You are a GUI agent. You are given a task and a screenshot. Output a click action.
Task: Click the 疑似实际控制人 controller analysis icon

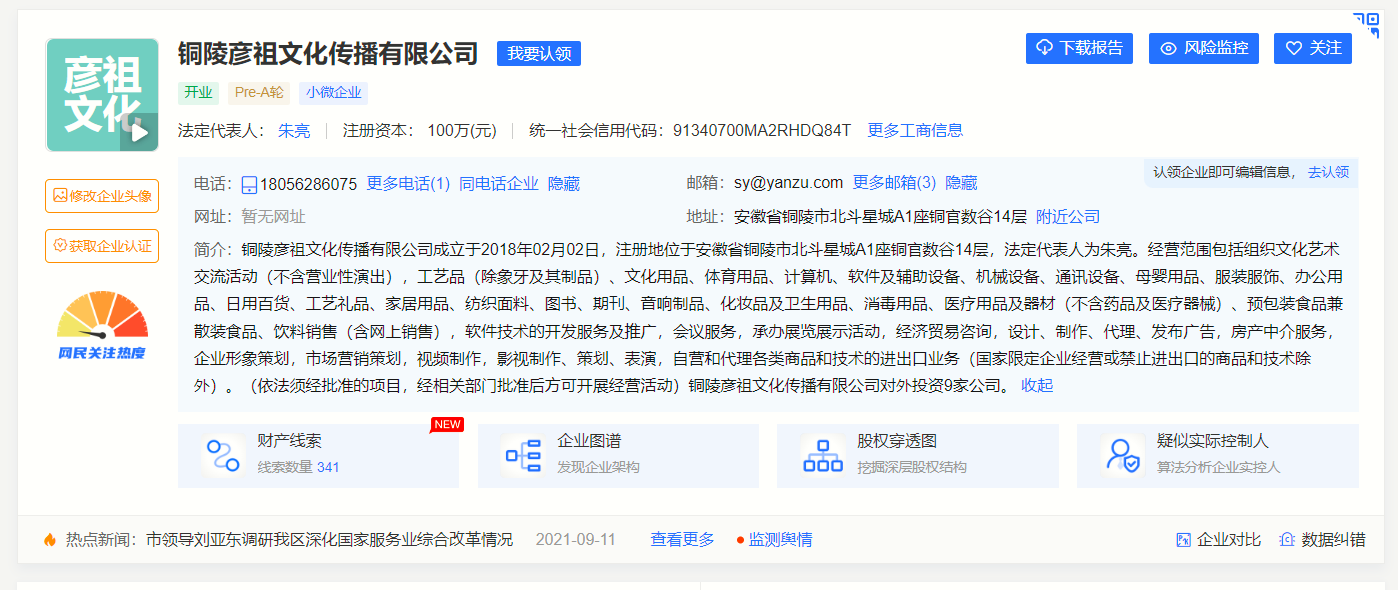[1121, 454]
